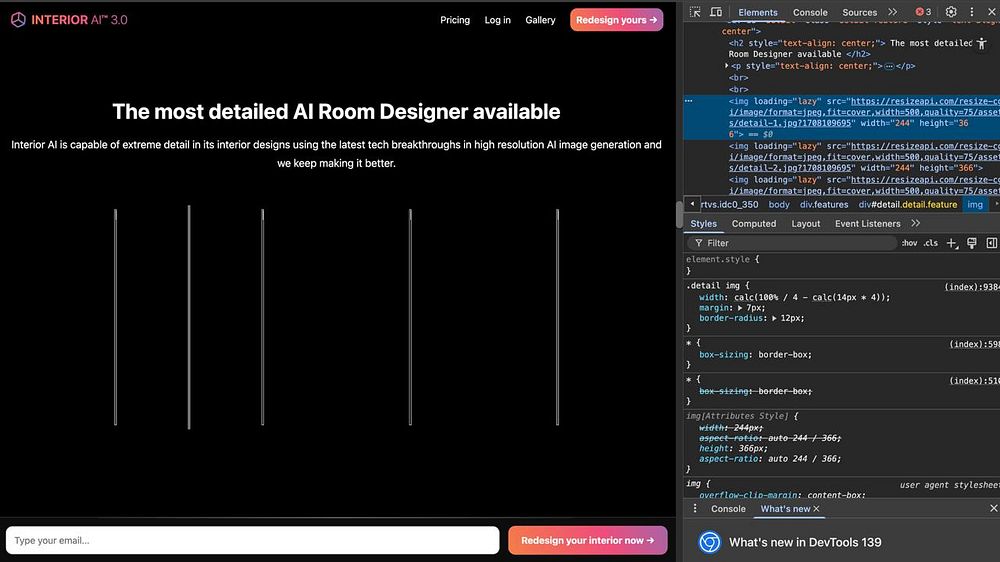The width and height of the screenshot is (1000, 562).
Task: Toggle the .cls element classes button
Action: coord(930,243)
